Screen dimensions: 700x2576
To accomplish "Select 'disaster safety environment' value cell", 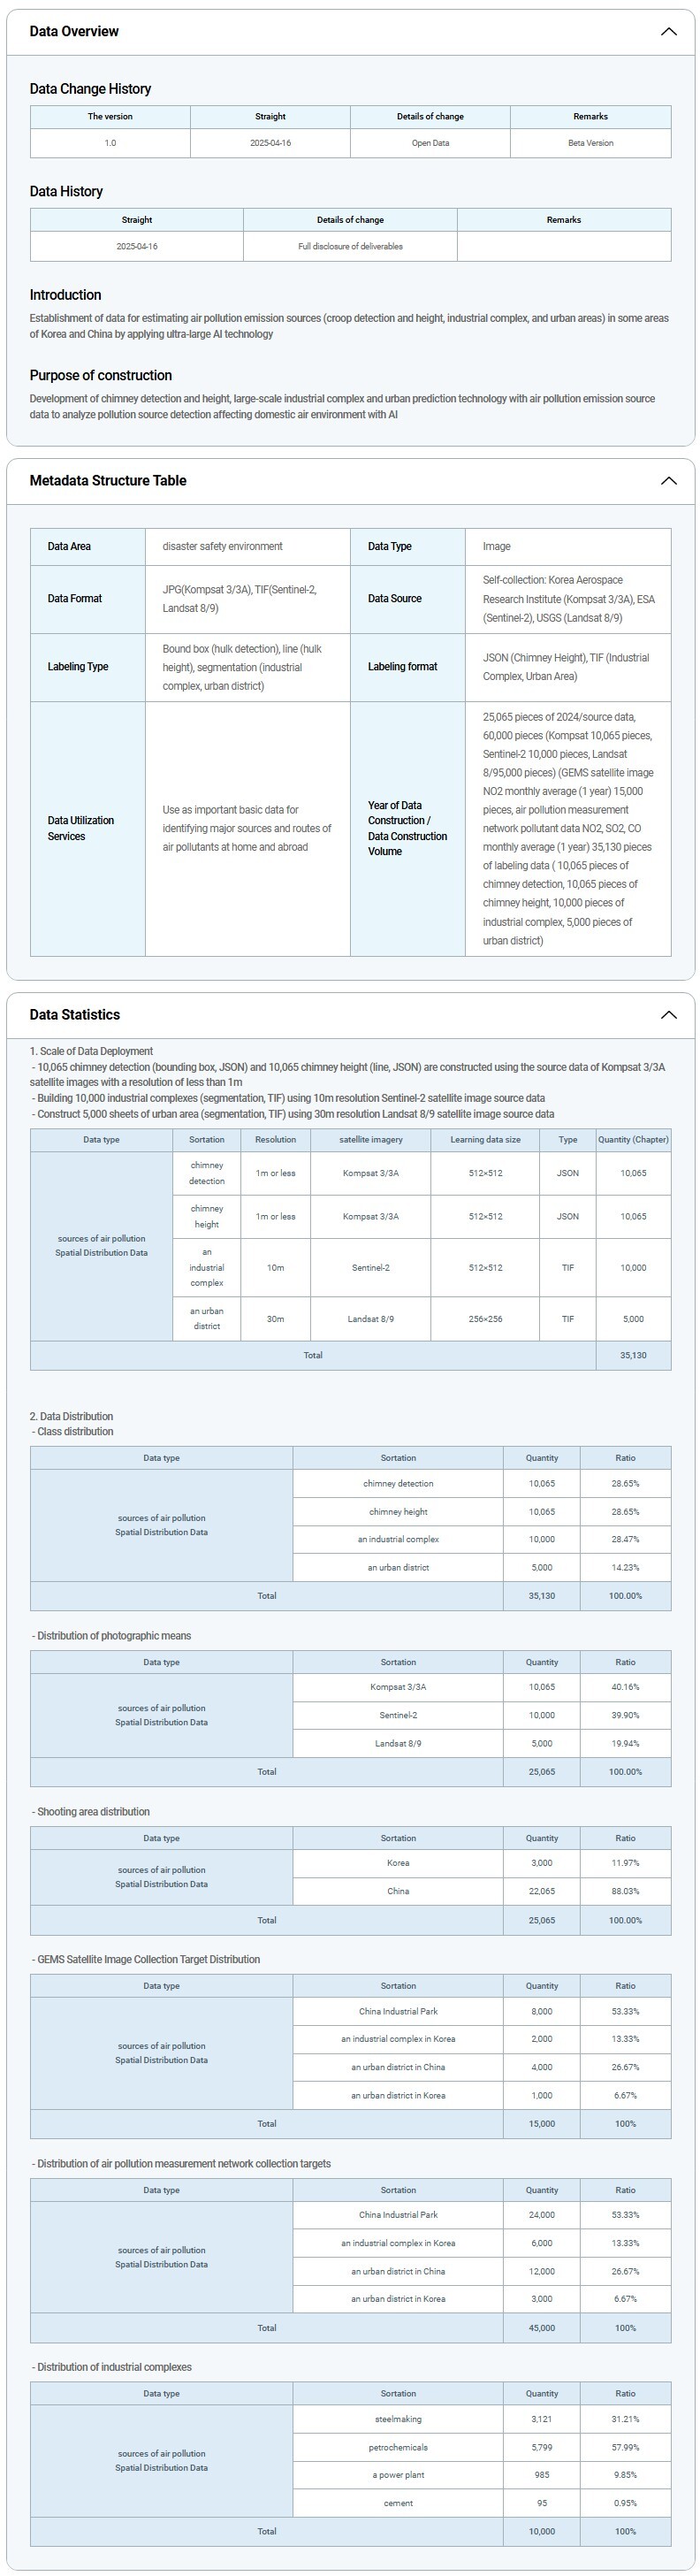I will point(223,547).
